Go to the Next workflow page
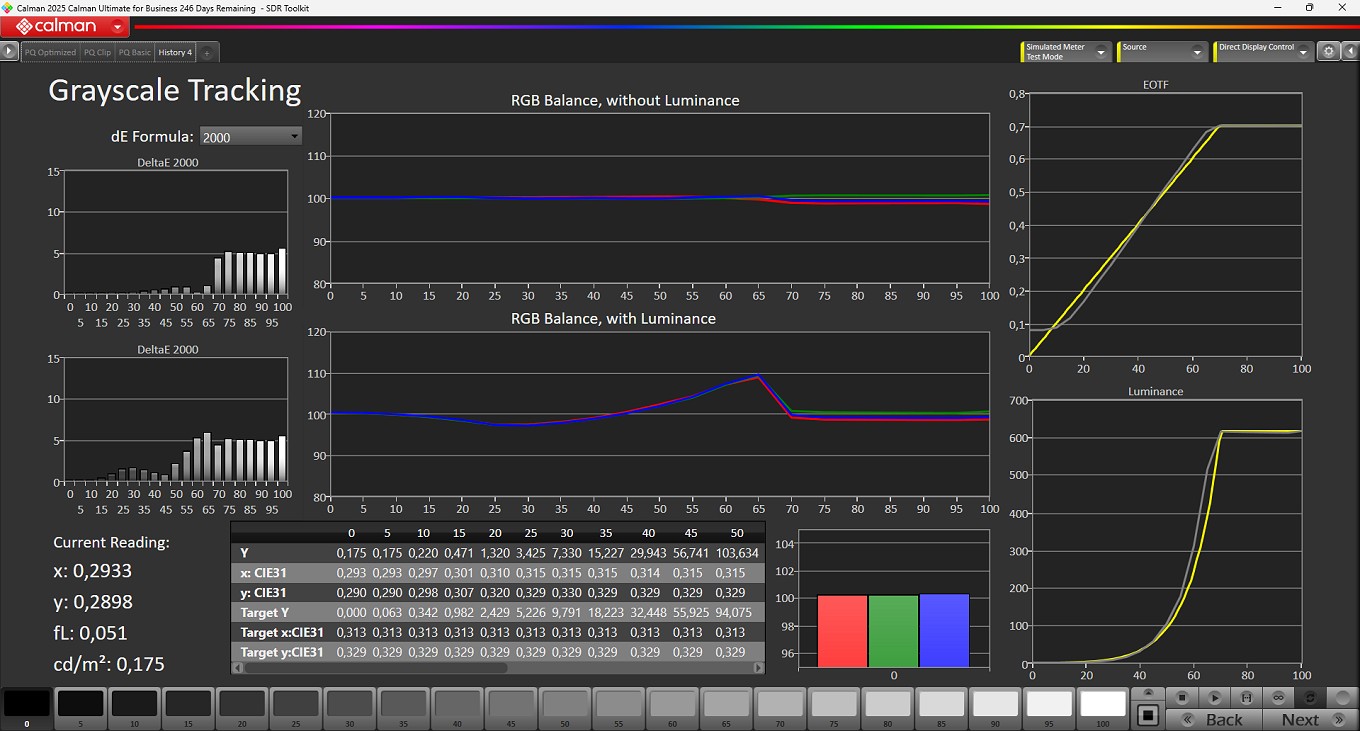The height and width of the screenshot is (731, 1360). 1310,719
